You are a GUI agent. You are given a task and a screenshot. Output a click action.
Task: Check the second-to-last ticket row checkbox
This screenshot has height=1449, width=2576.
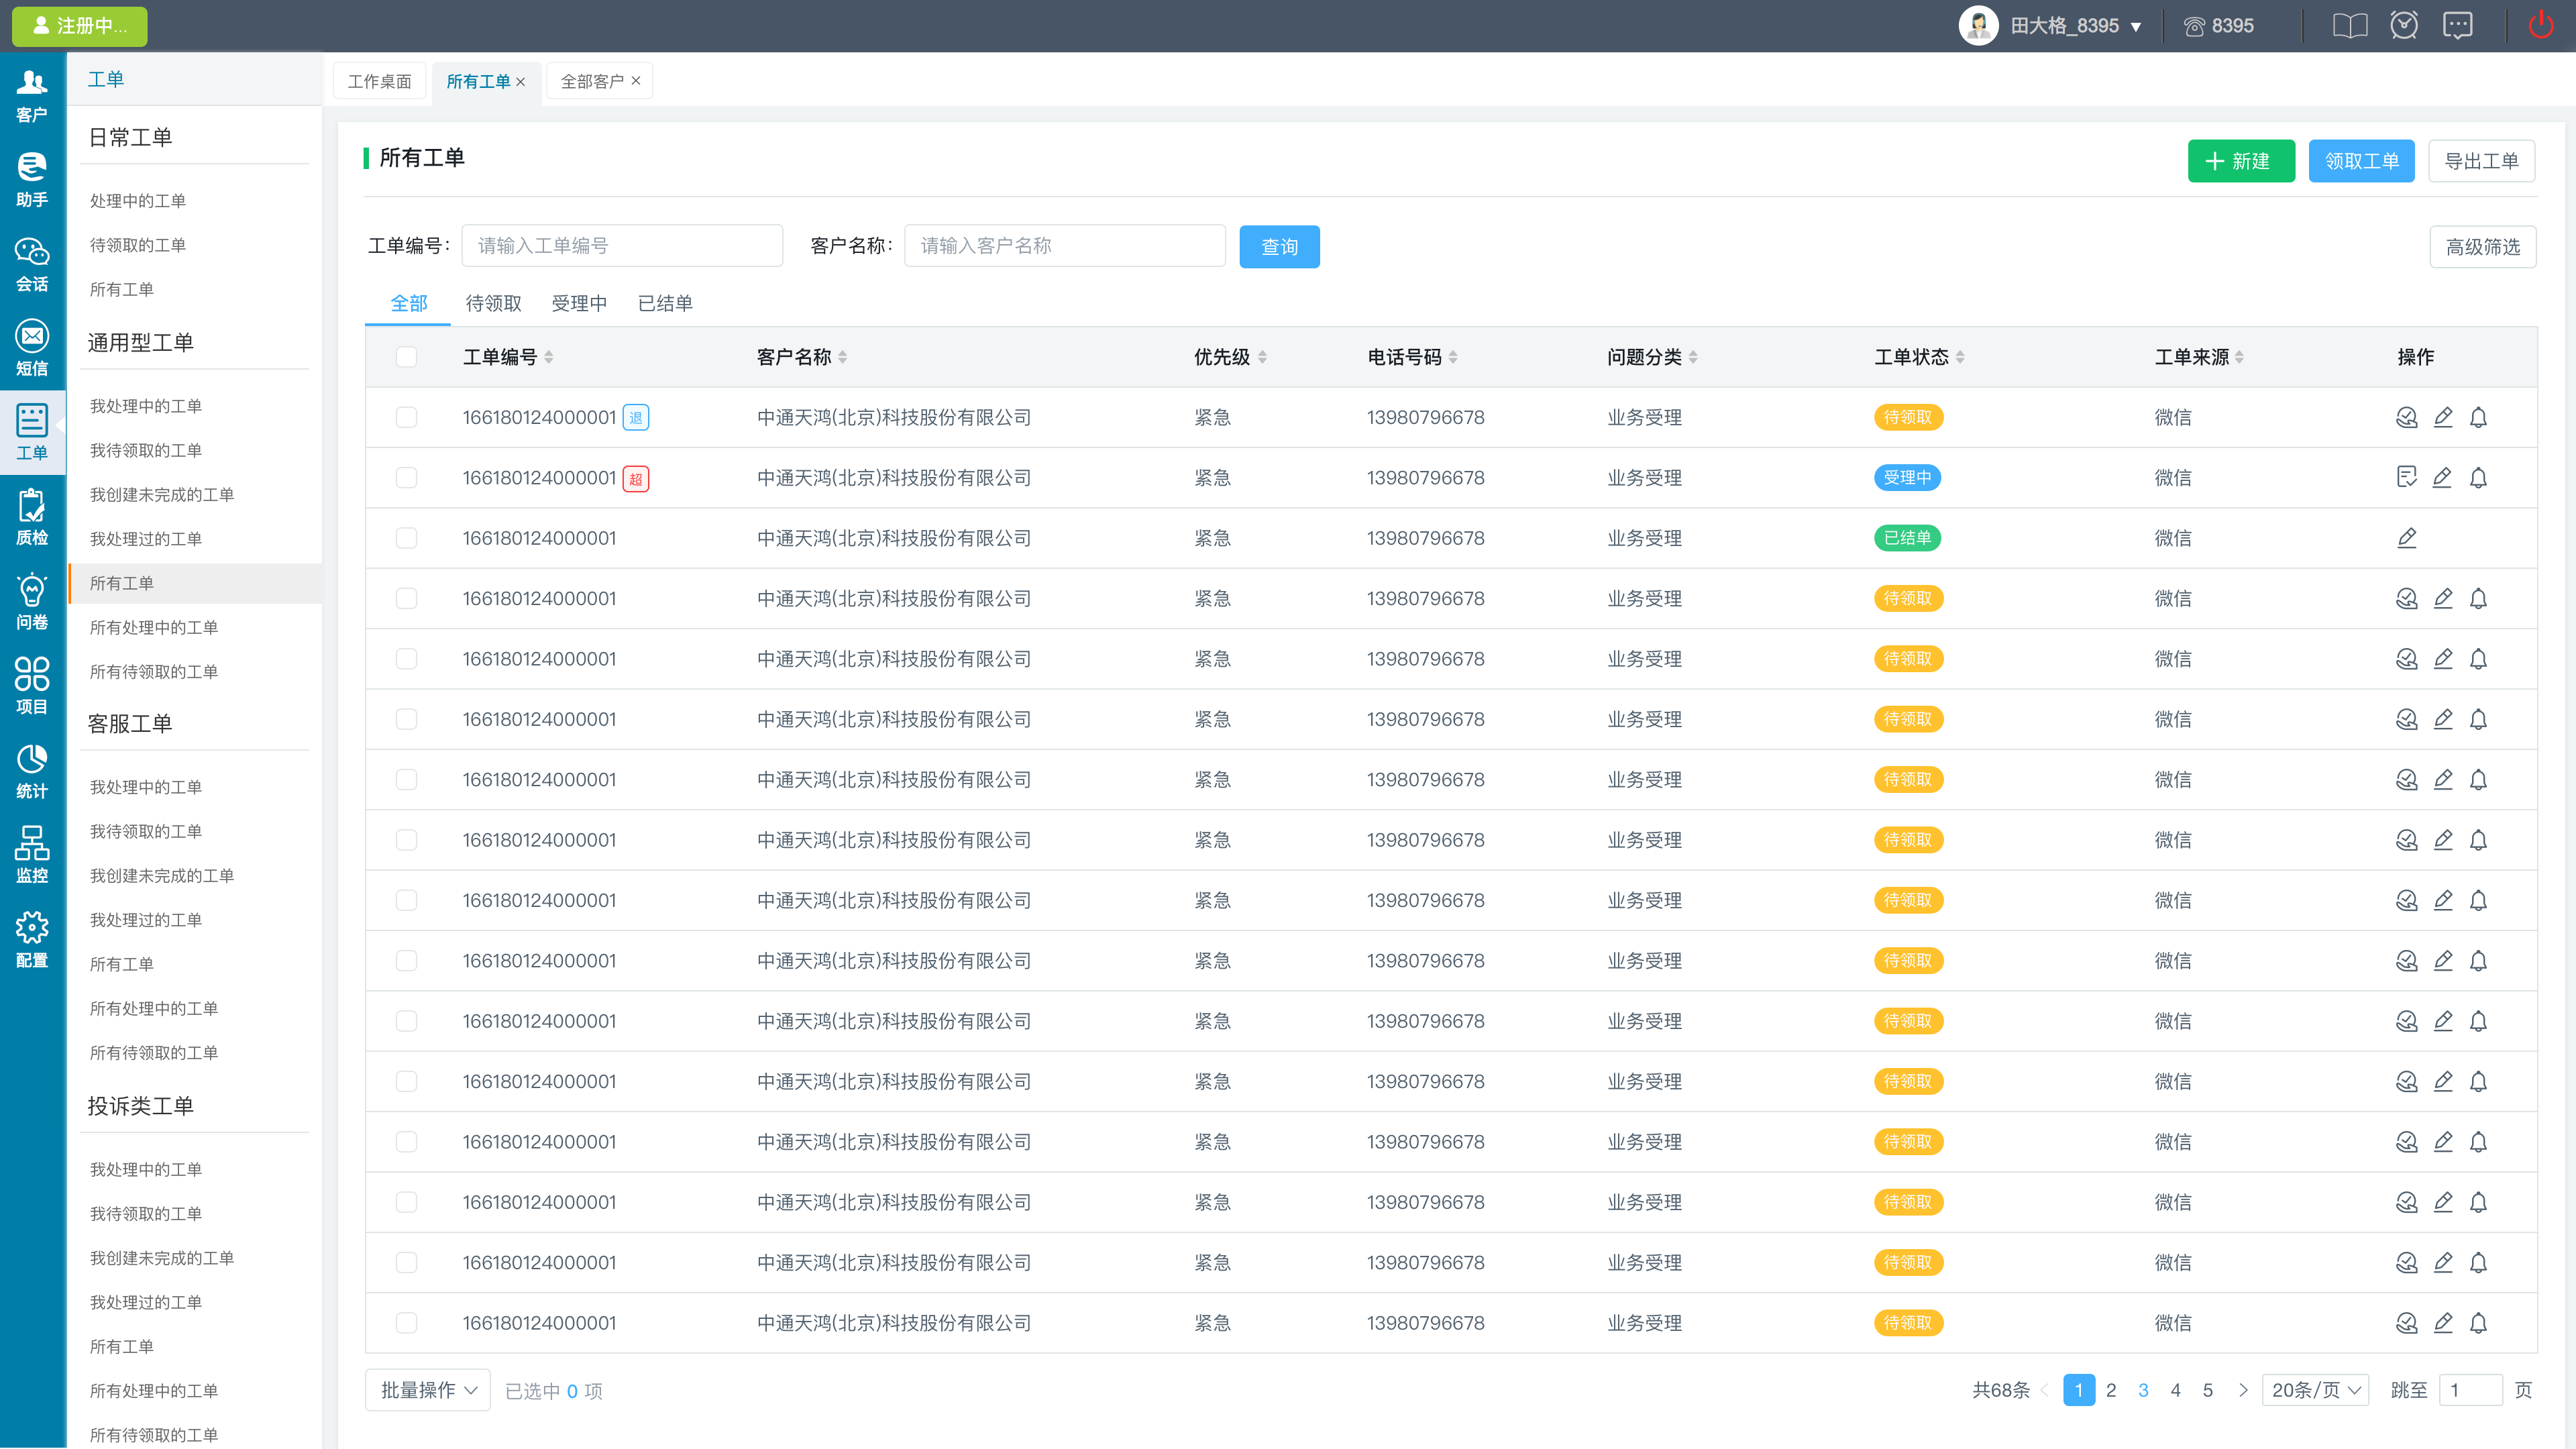(x=406, y=1263)
